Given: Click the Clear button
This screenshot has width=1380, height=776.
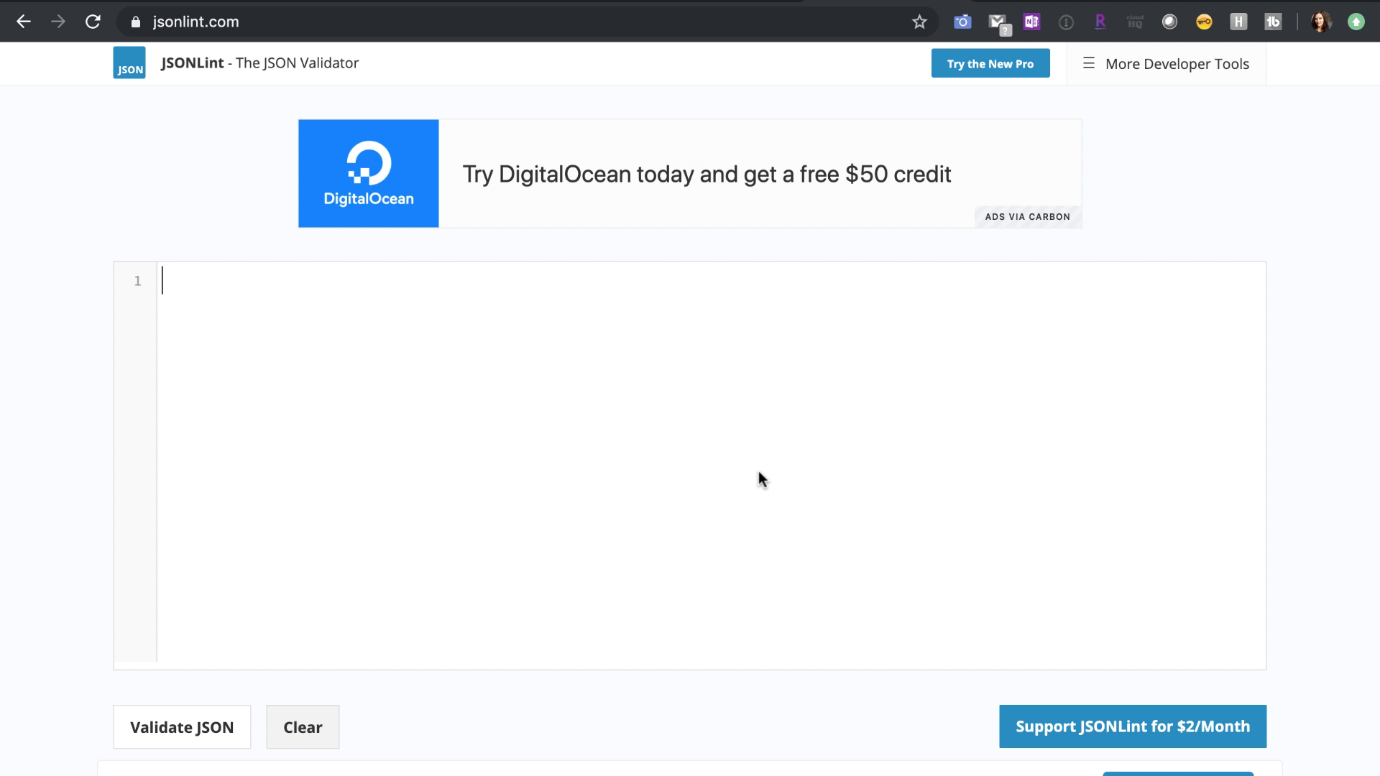Looking at the screenshot, I should pos(303,727).
